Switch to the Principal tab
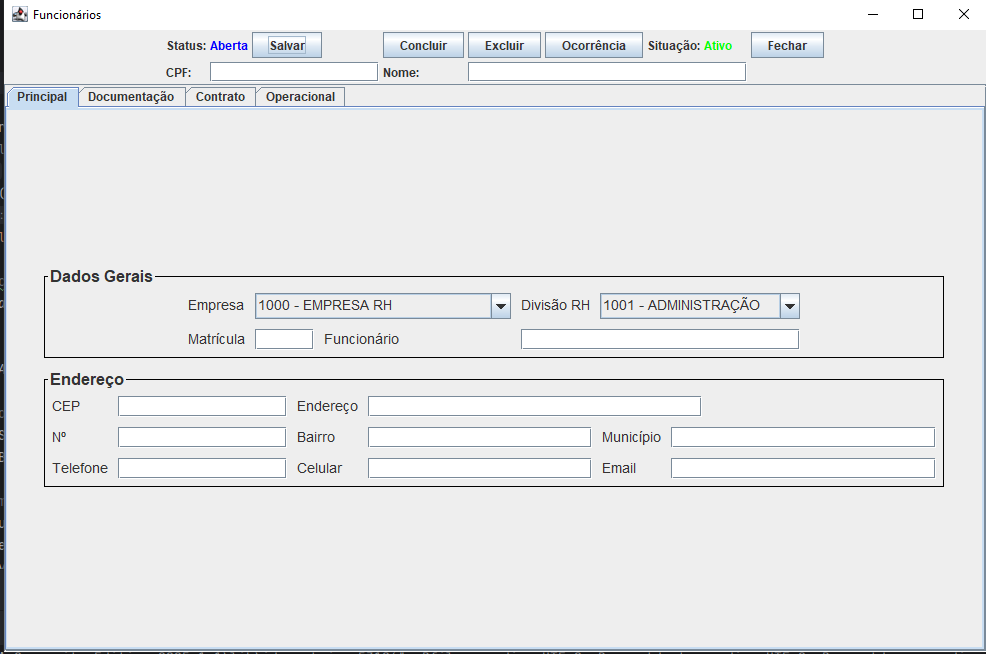This screenshot has width=986, height=654. point(42,97)
